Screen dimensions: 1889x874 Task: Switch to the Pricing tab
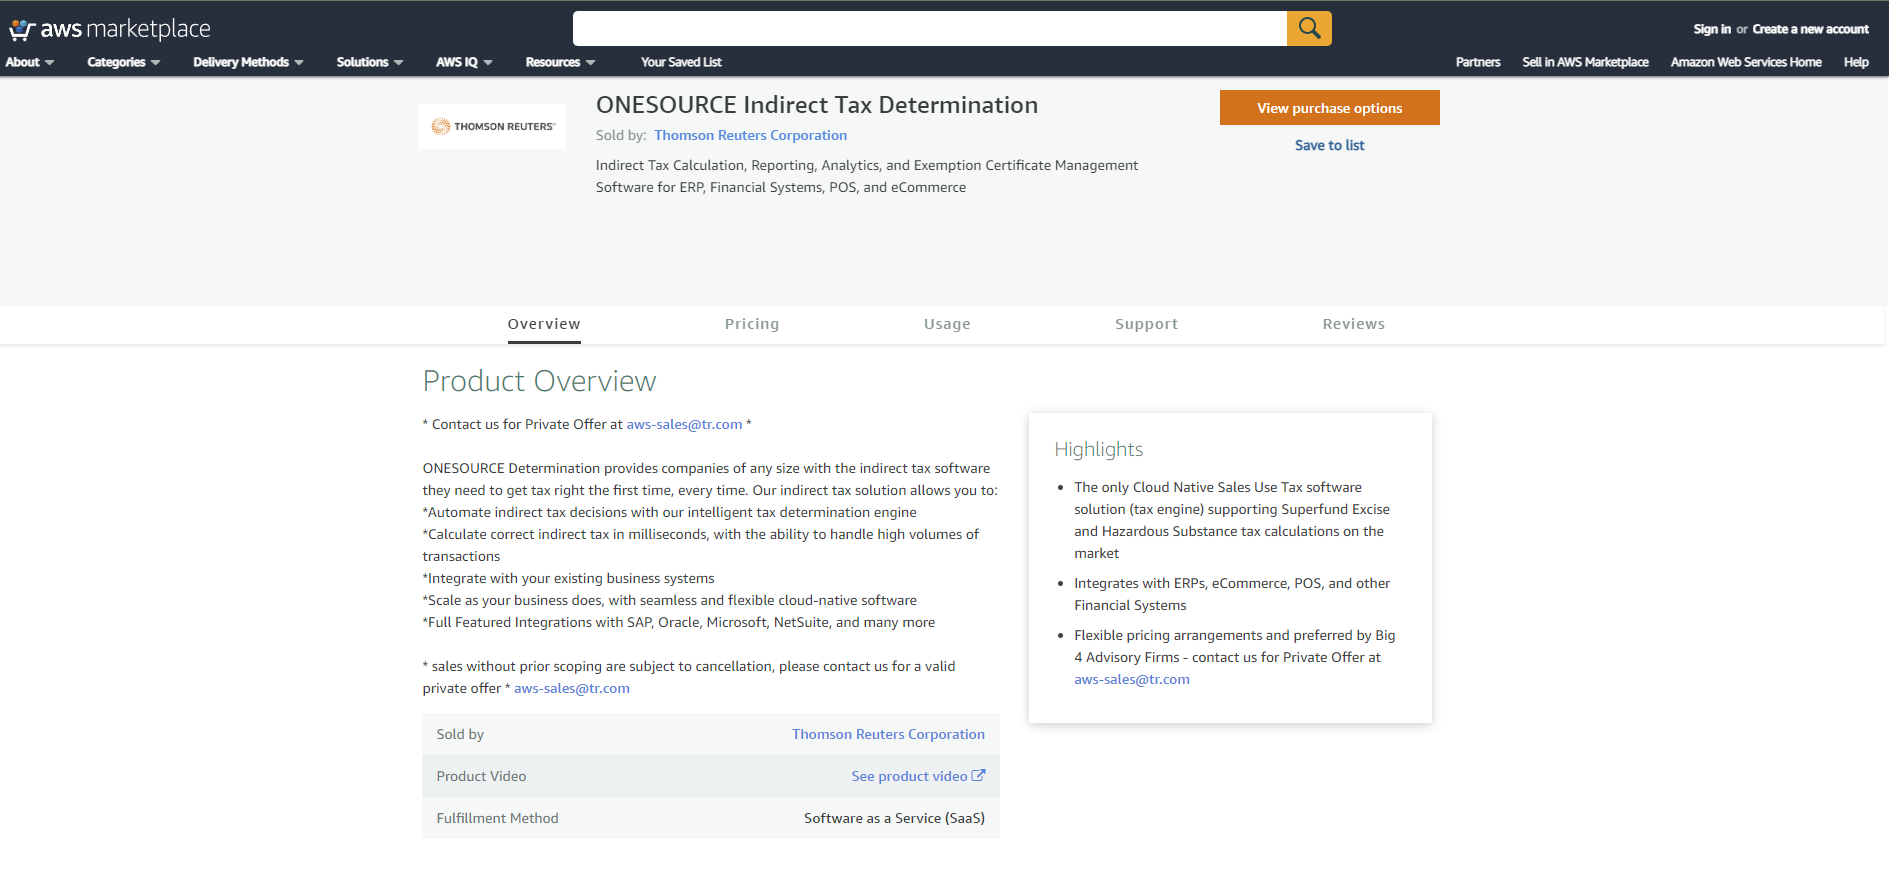752,324
